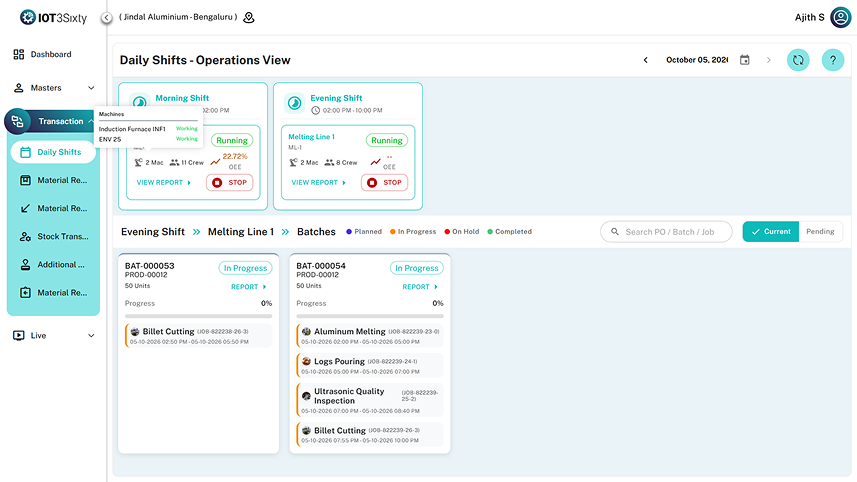Open the Ultrasonic Quality Inspection job
Image resolution: width=857 pixels, height=482 pixels.
tap(370, 400)
